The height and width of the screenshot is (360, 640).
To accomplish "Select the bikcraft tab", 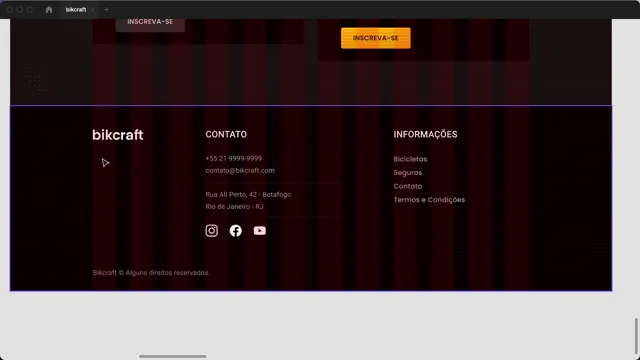I will point(76,9).
